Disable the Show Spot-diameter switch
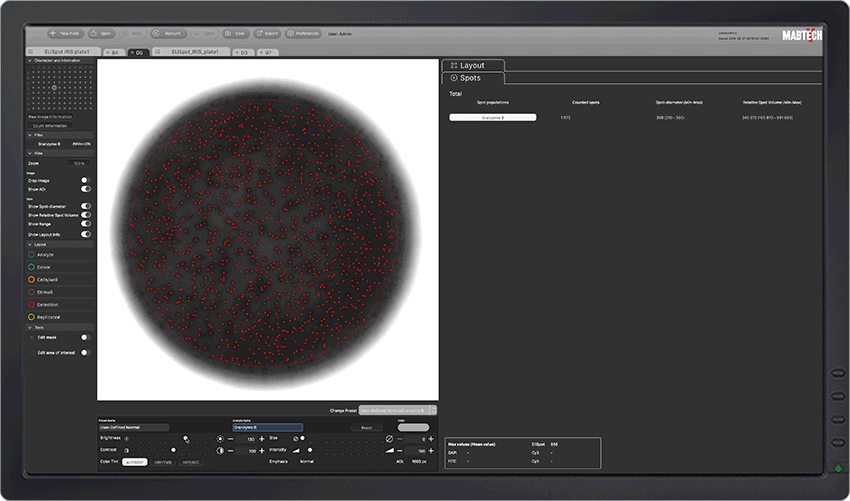Screen dimensions: 850x501 point(85,206)
